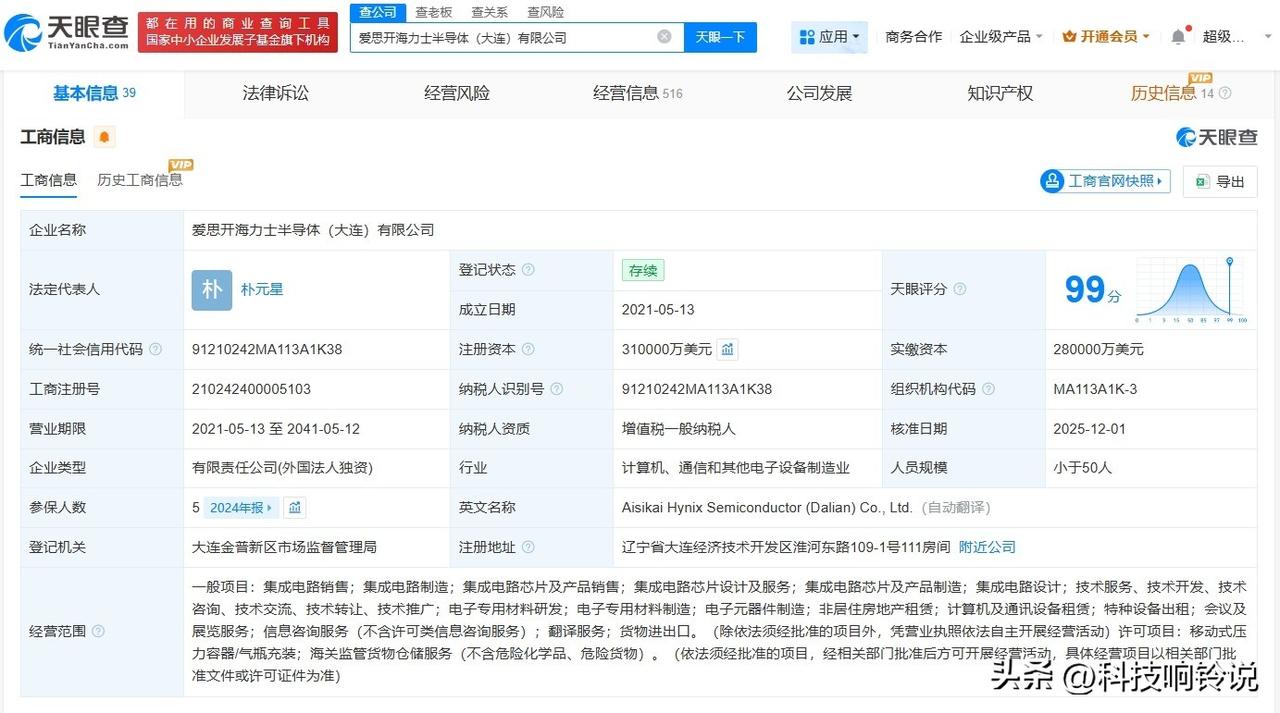Open legal representative 朴元星 link

click(262, 289)
